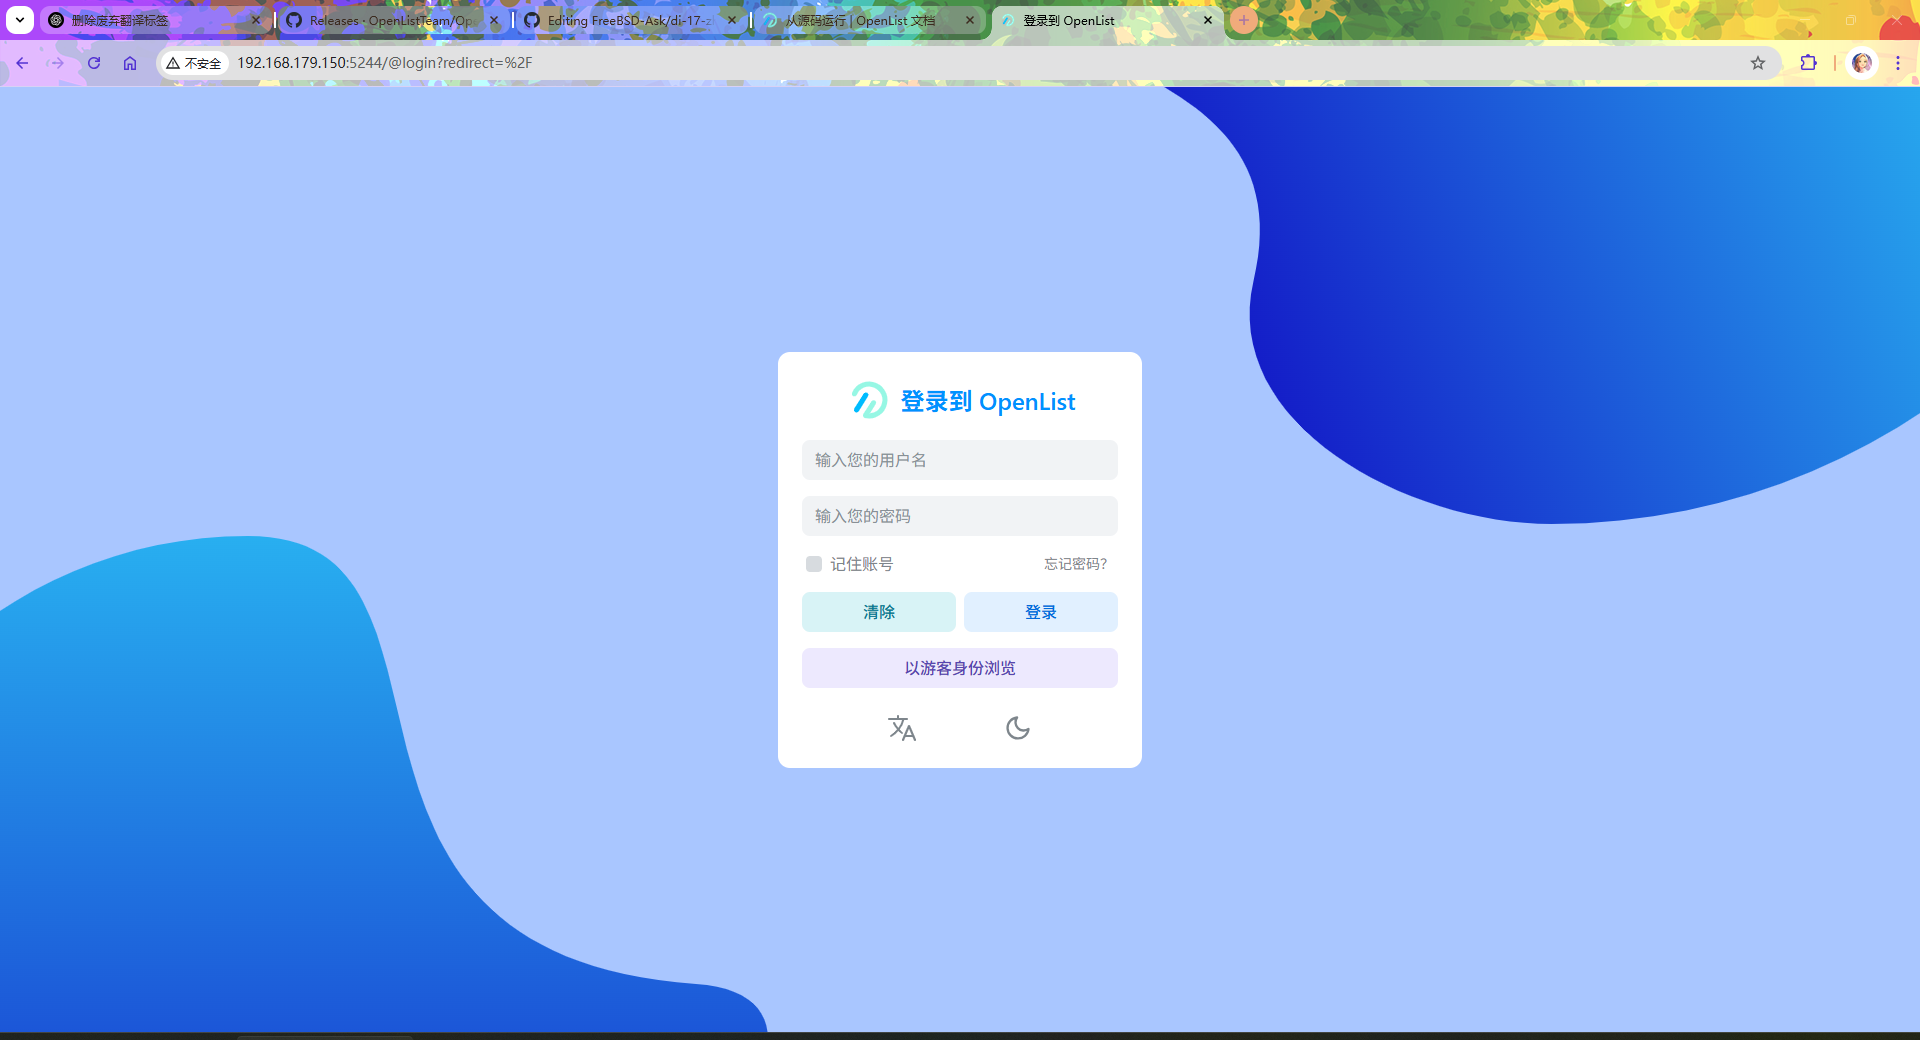This screenshot has height=1040, width=1920.
Task: Tick the 记住账号 checkbox
Action: click(814, 564)
